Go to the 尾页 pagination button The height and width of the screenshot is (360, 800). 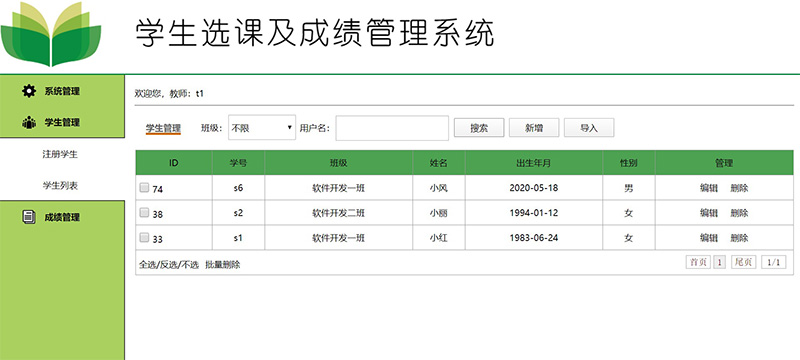744,262
